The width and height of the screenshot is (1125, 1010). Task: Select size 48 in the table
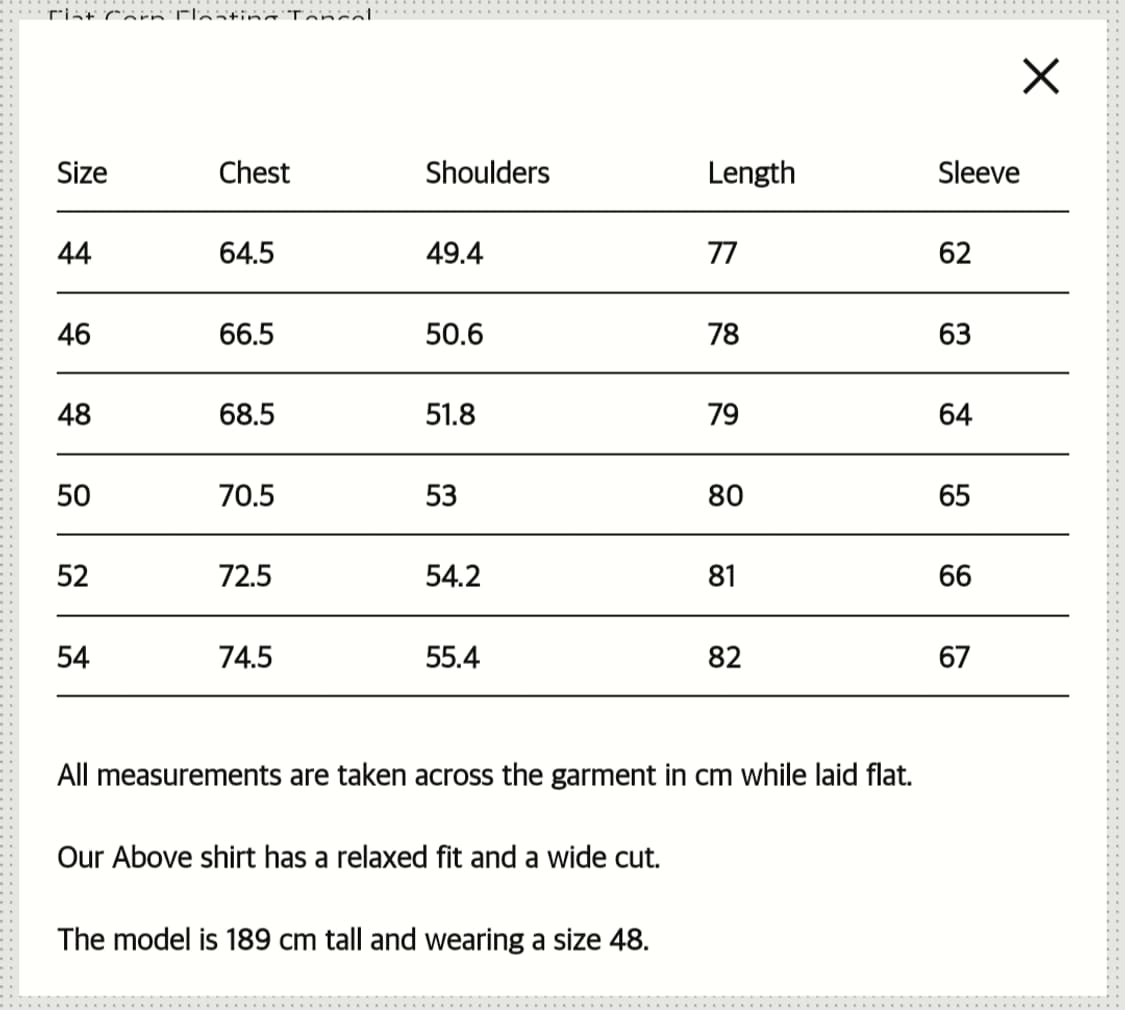click(74, 415)
